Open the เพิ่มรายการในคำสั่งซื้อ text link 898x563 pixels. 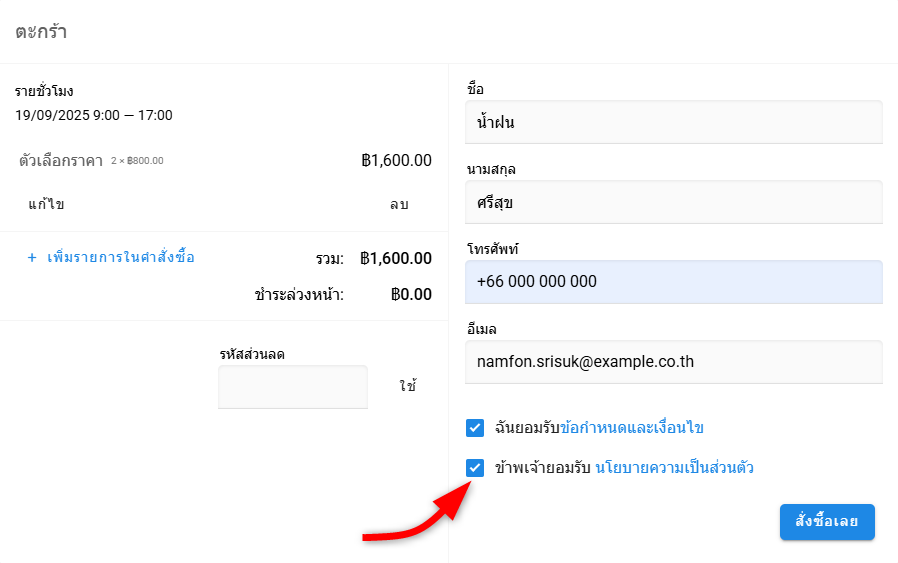(121, 258)
